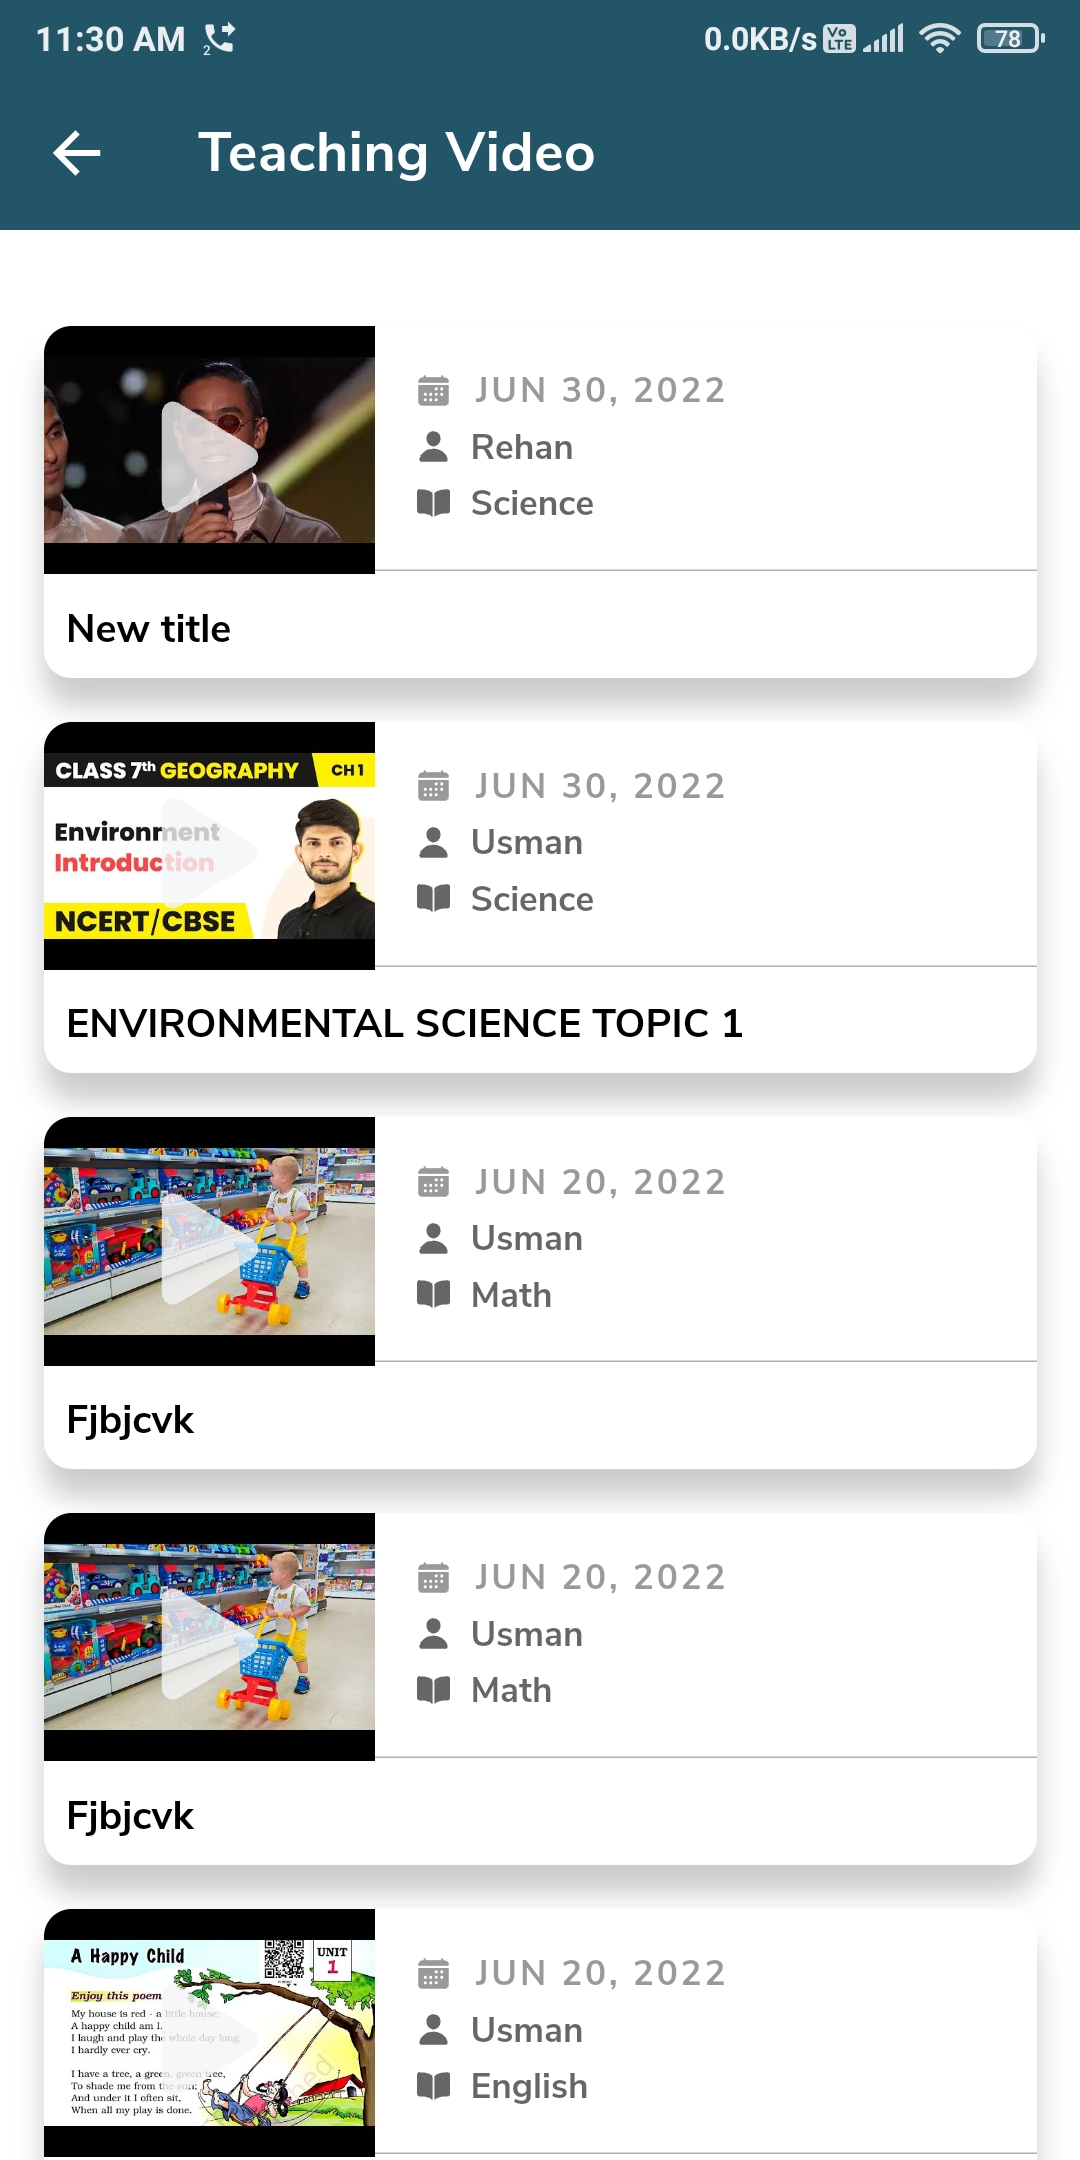Click the book icon next to English

pyautogui.click(x=433, y=2086)
